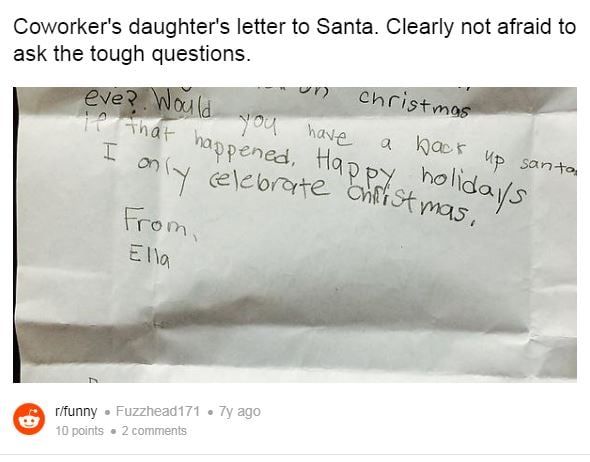Open the letter photo thumbnail

[295, 235]
